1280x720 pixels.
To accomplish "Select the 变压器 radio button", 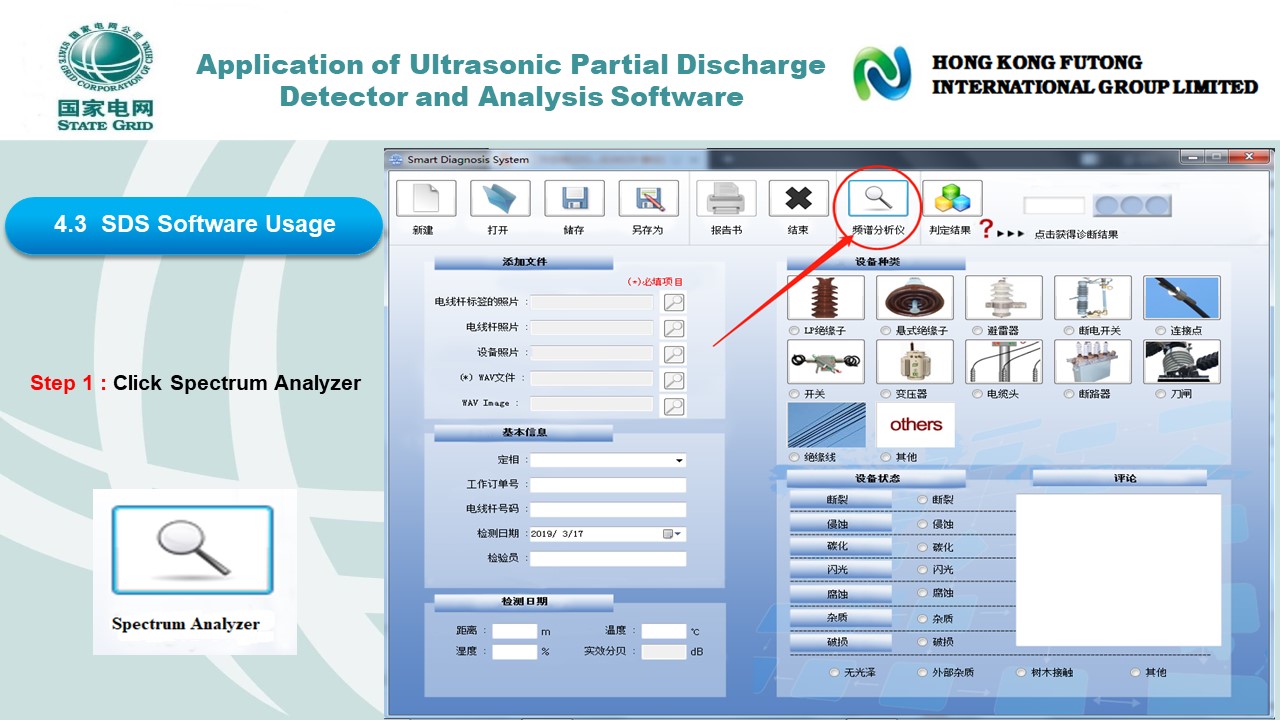I will tap(886, 394).
